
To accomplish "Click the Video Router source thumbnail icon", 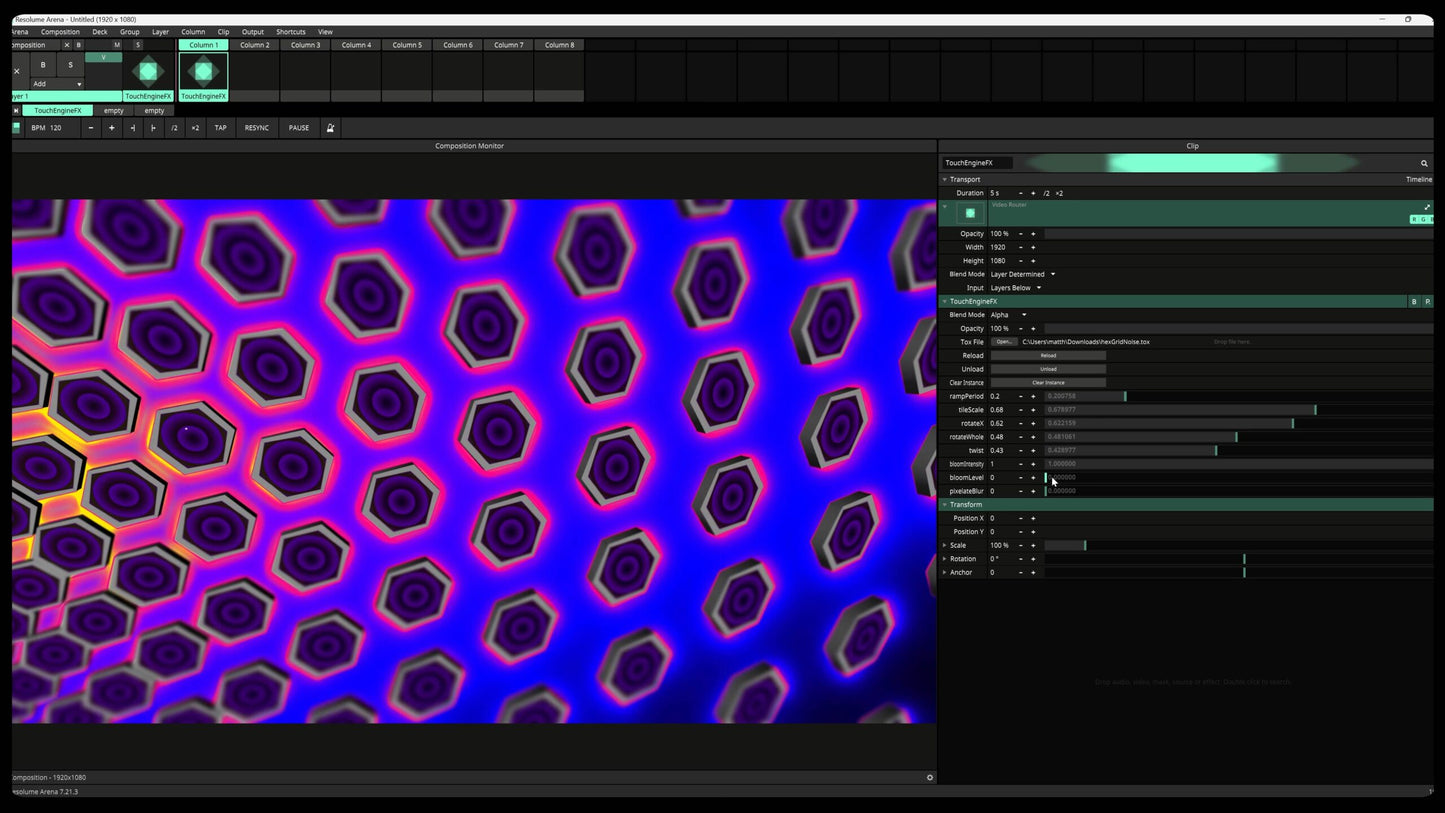I will [x=970, y=213].
